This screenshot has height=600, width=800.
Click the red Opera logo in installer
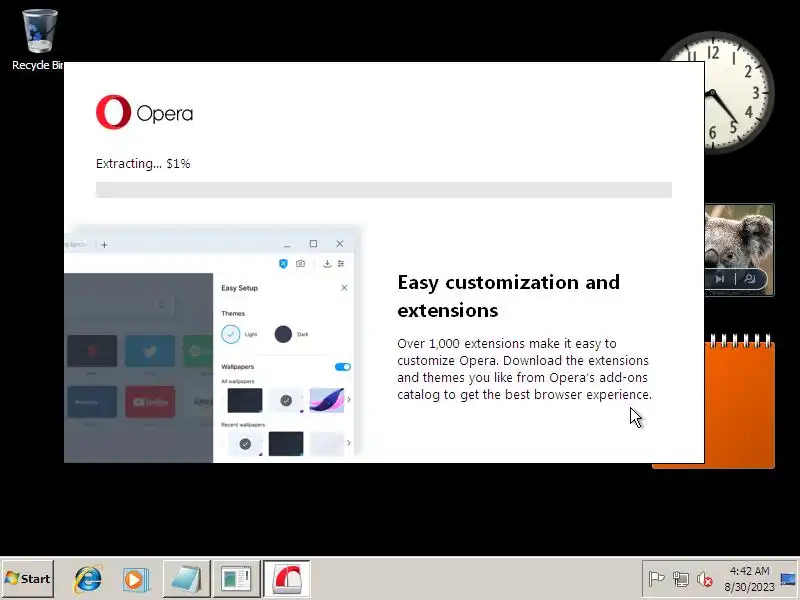click(113, 112)
